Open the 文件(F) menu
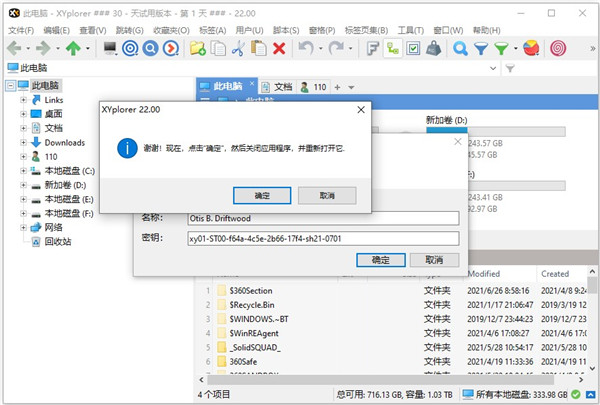600x405 pixels. pyautogui.click(x=21, y=30)
